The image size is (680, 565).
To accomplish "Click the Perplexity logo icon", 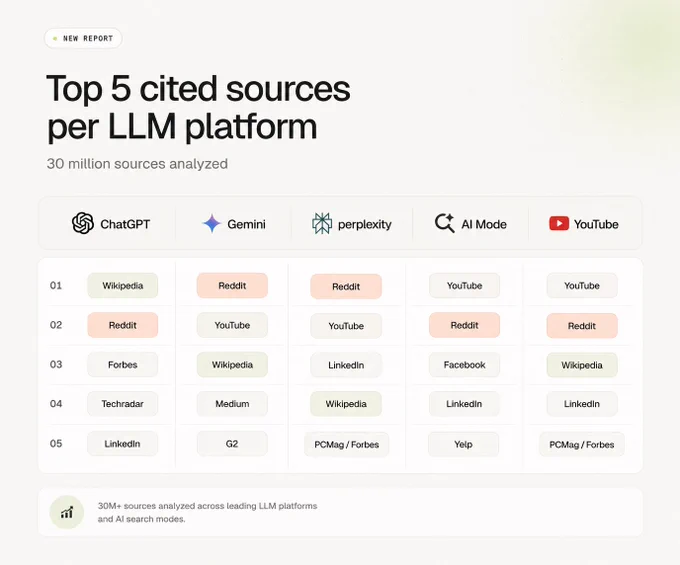I will click(x=322, y=223).
